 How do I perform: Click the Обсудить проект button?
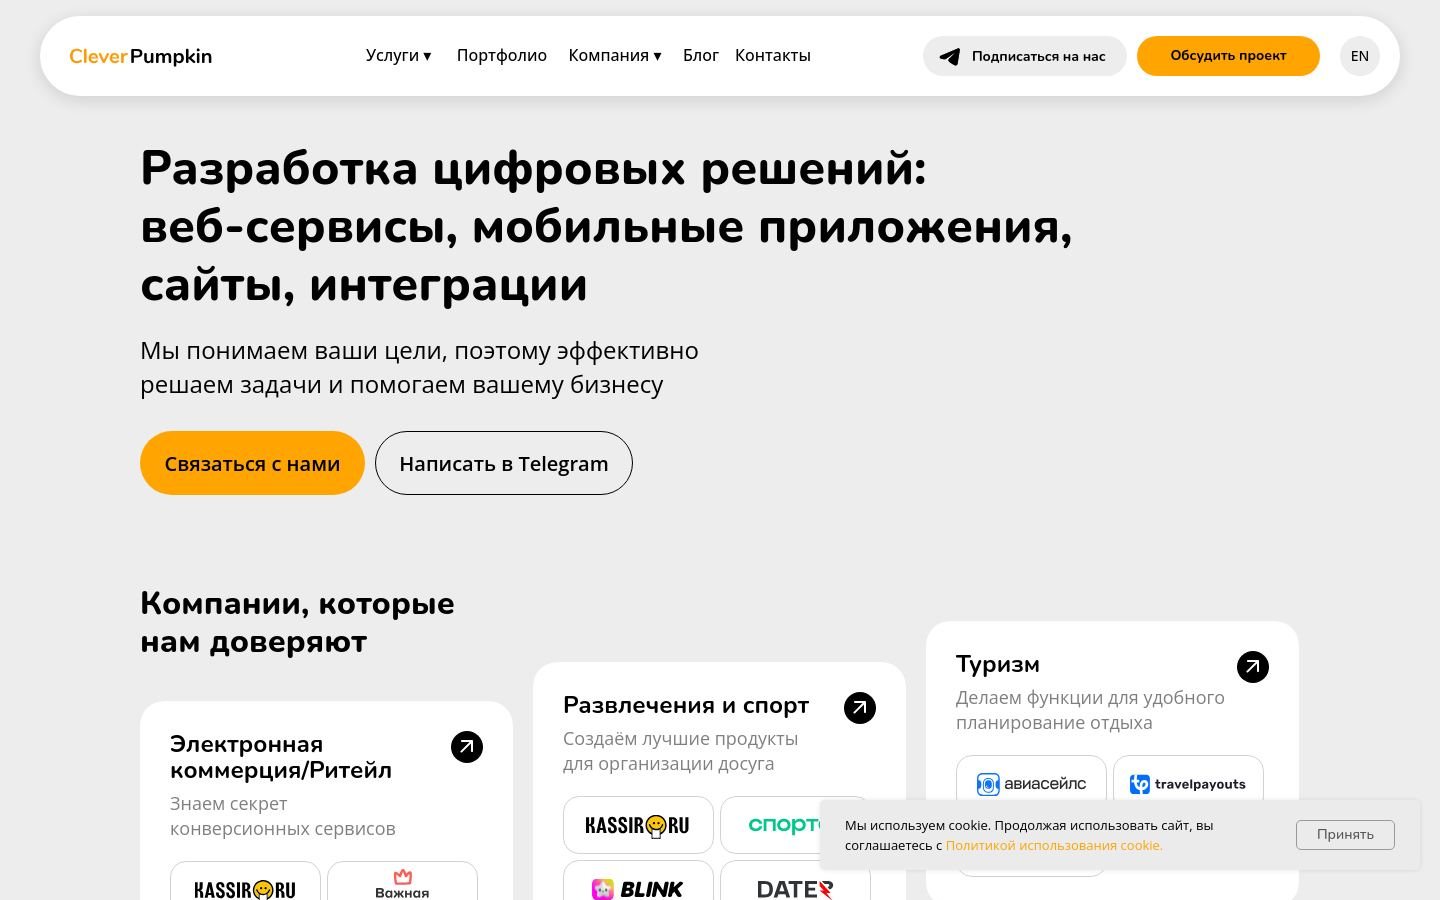(1228, 56)
